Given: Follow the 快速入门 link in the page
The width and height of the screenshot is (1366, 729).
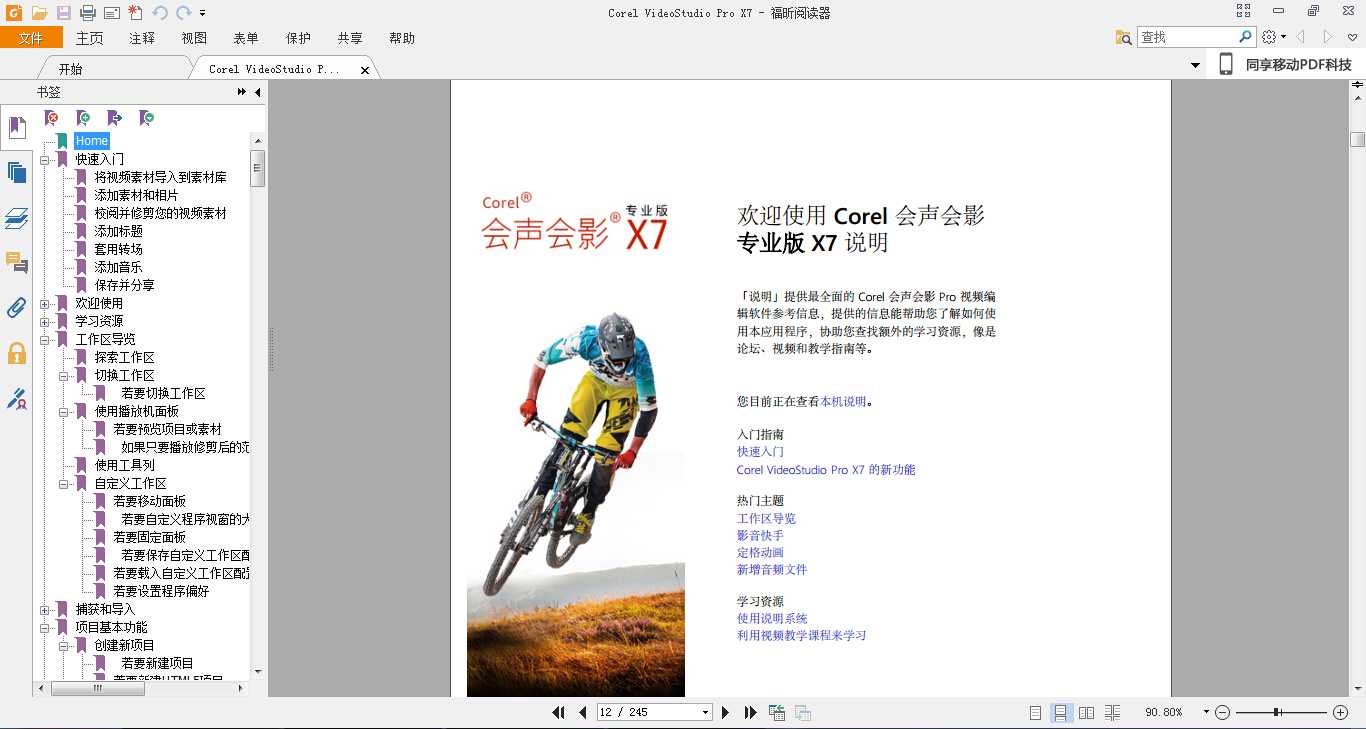Looking at the screenshot, I should [x=760, y=452].
